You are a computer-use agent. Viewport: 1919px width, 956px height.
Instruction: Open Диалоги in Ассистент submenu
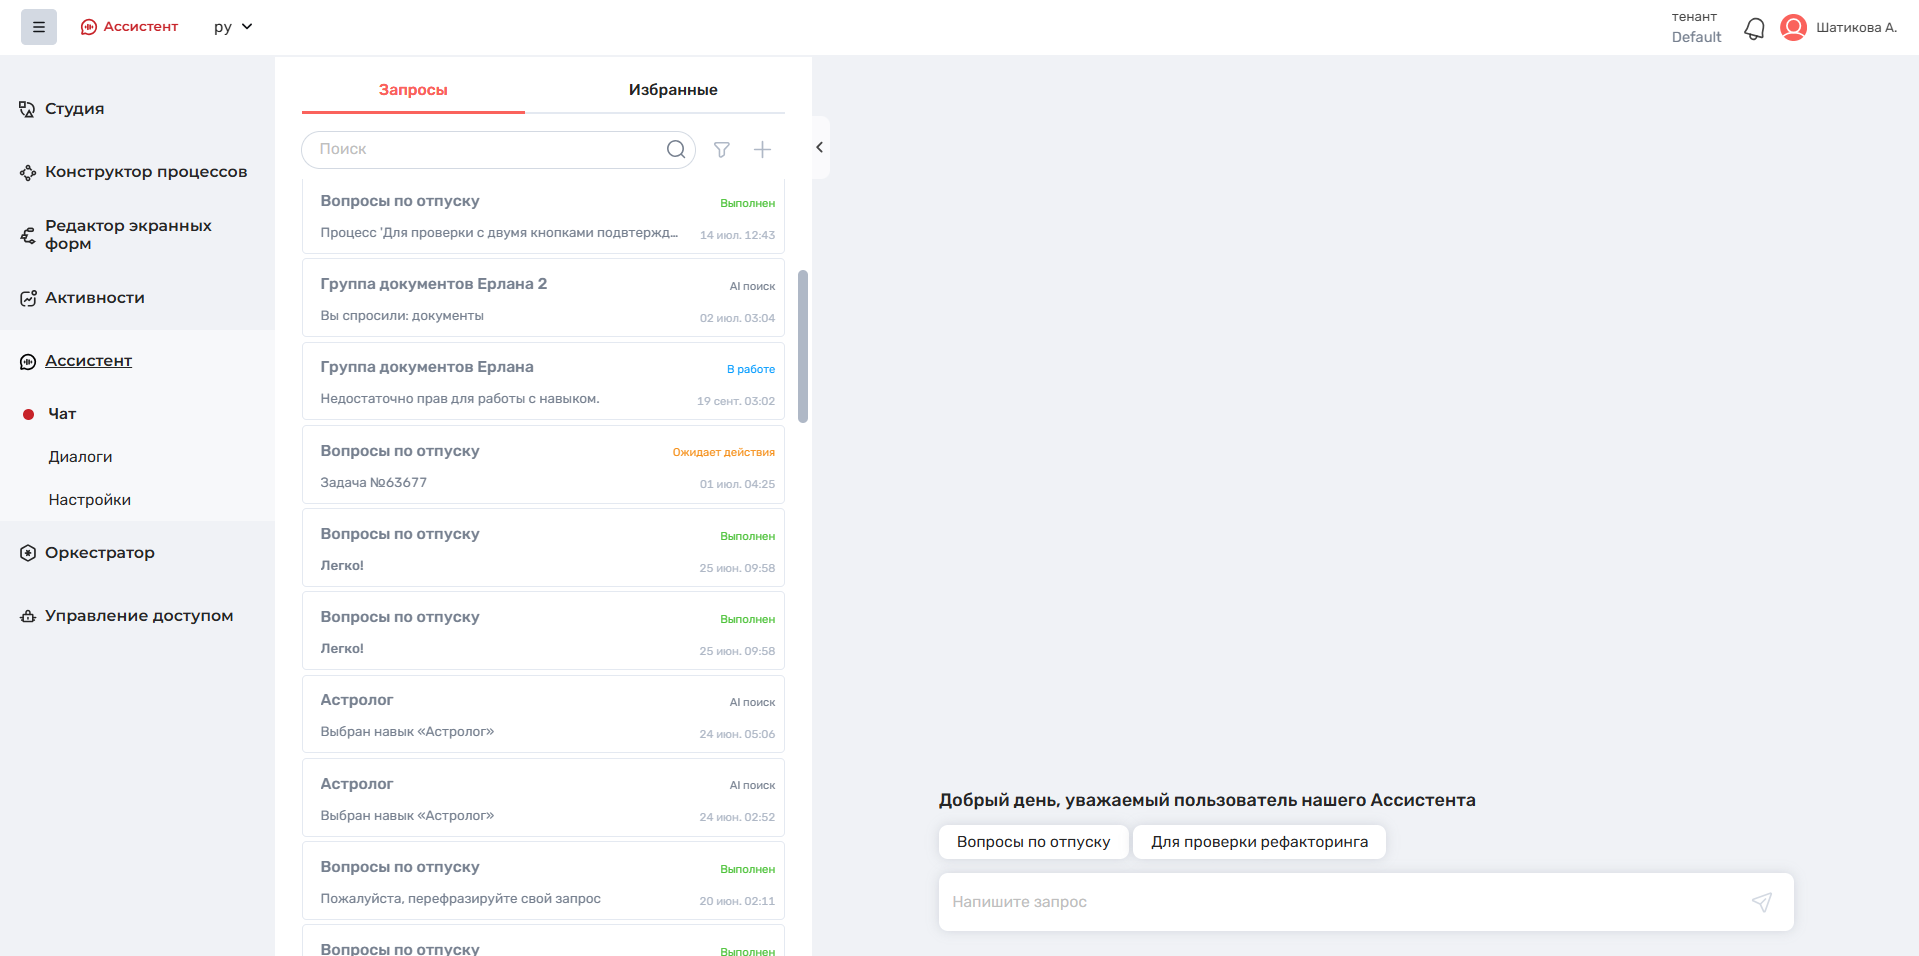(x=80, y=457)
